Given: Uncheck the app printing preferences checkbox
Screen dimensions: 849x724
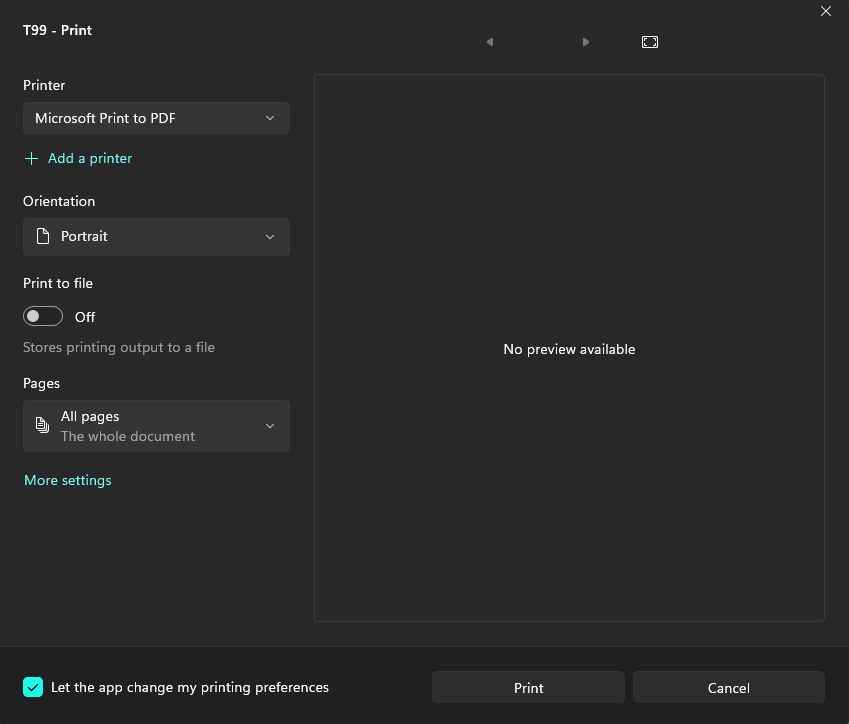Looking at the screenshot, I should (33, 687).
